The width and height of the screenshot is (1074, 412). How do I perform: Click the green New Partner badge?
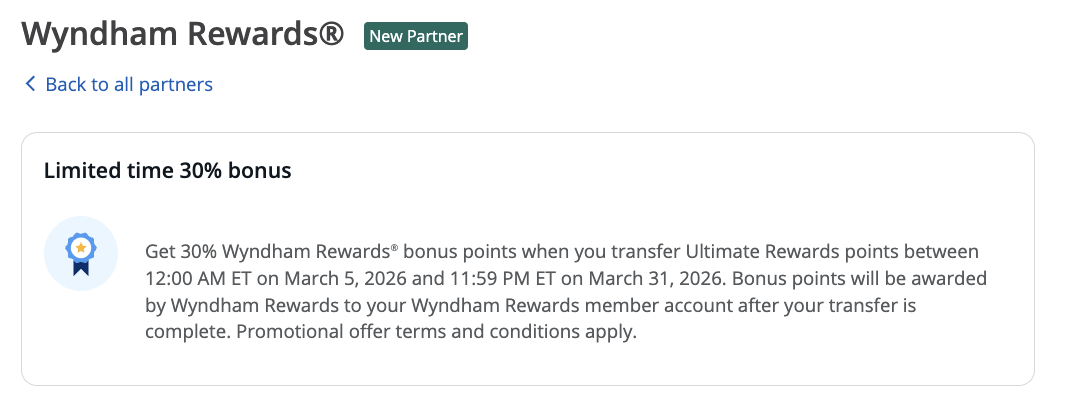(x=416, y=36)
